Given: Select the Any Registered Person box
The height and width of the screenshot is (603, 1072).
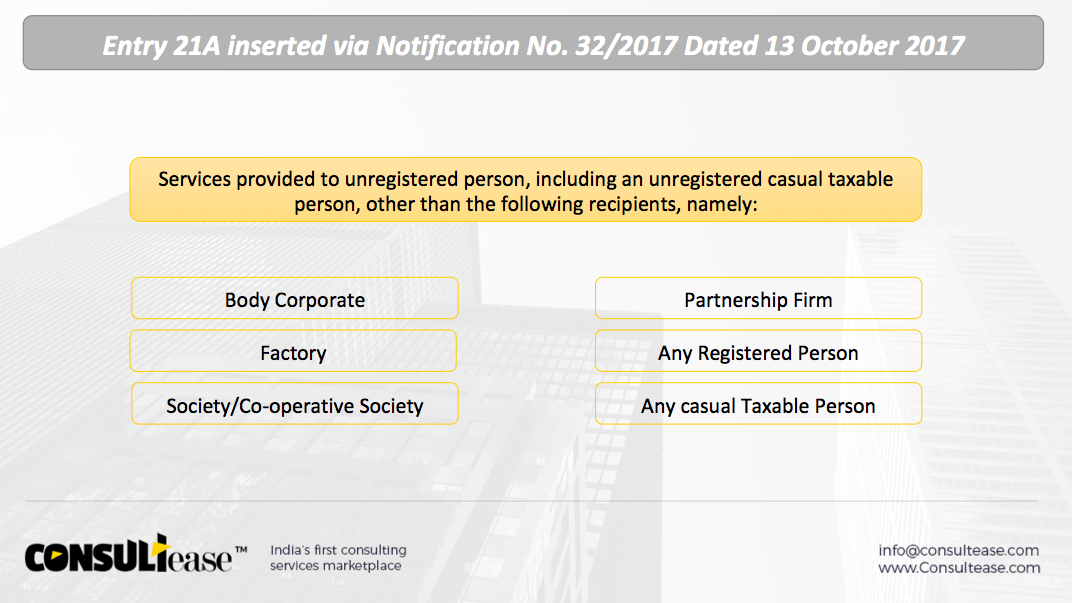Looking at the screenshot, I should pyautogui.click(x=758, y=351).
